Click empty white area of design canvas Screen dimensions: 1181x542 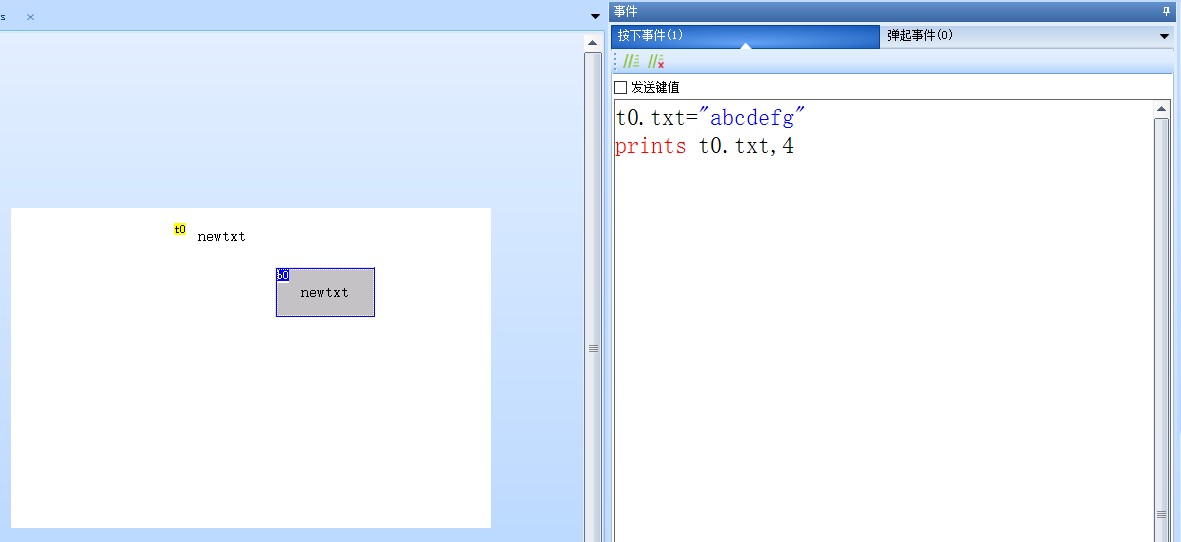250,420
